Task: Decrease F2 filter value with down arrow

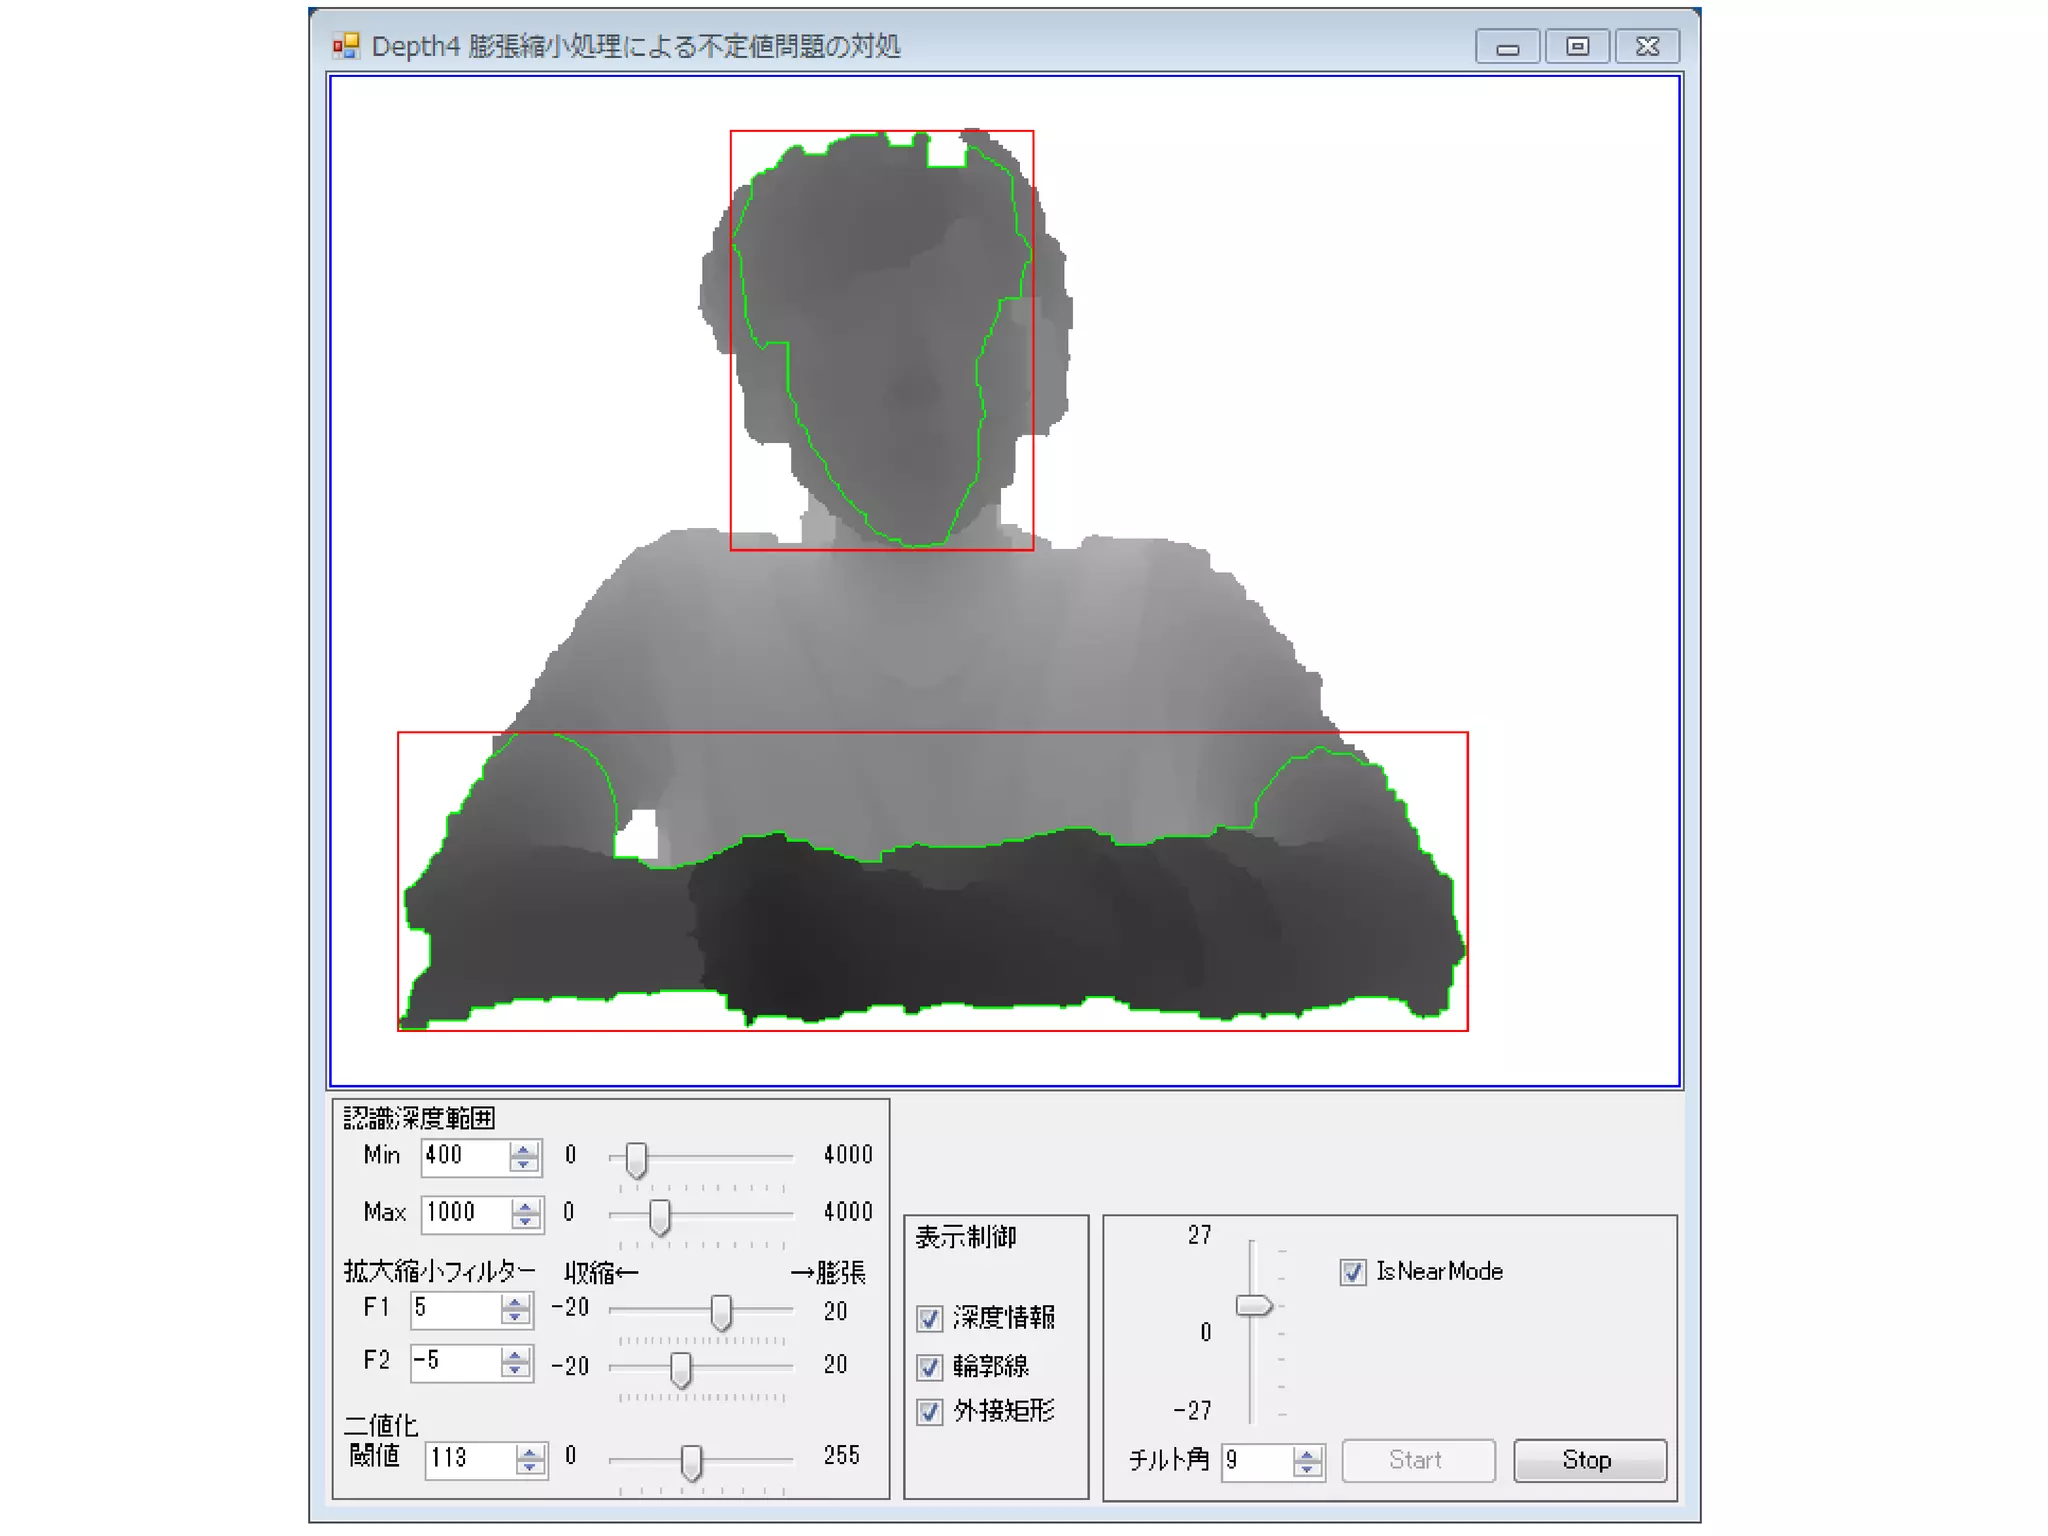Action: coord(515,1369)
